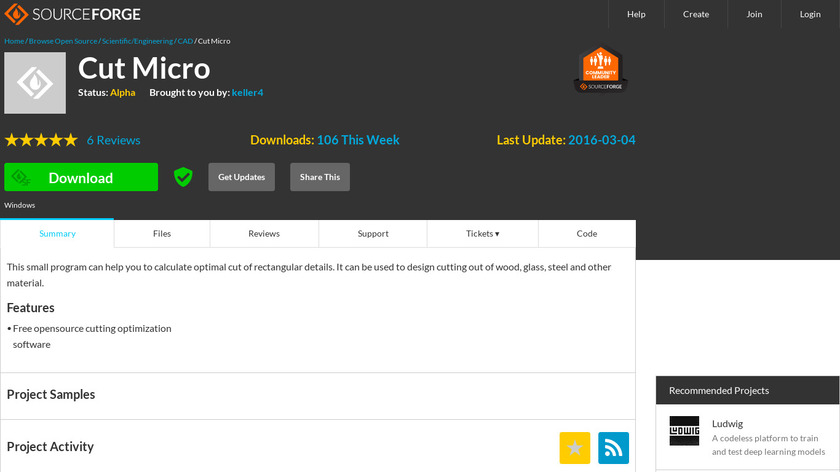The height and width of the screenshot is (472, 840).
Task: Click the Windows platform label
Action: (20, 205)
